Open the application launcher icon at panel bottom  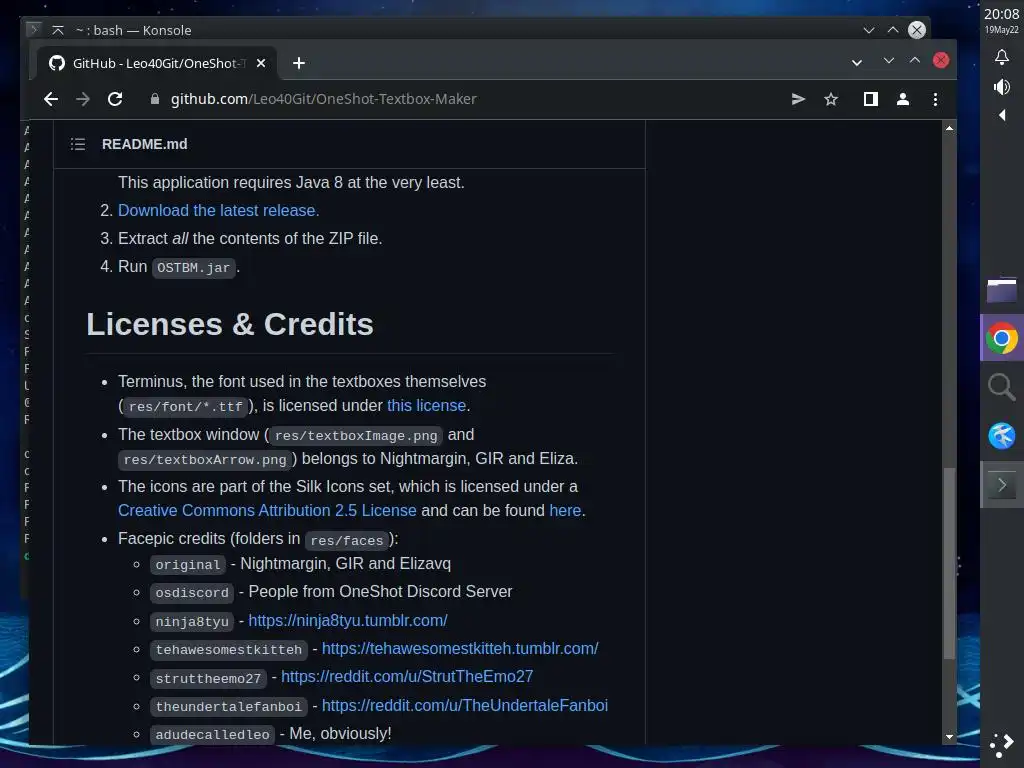[x=1002, y=744]
